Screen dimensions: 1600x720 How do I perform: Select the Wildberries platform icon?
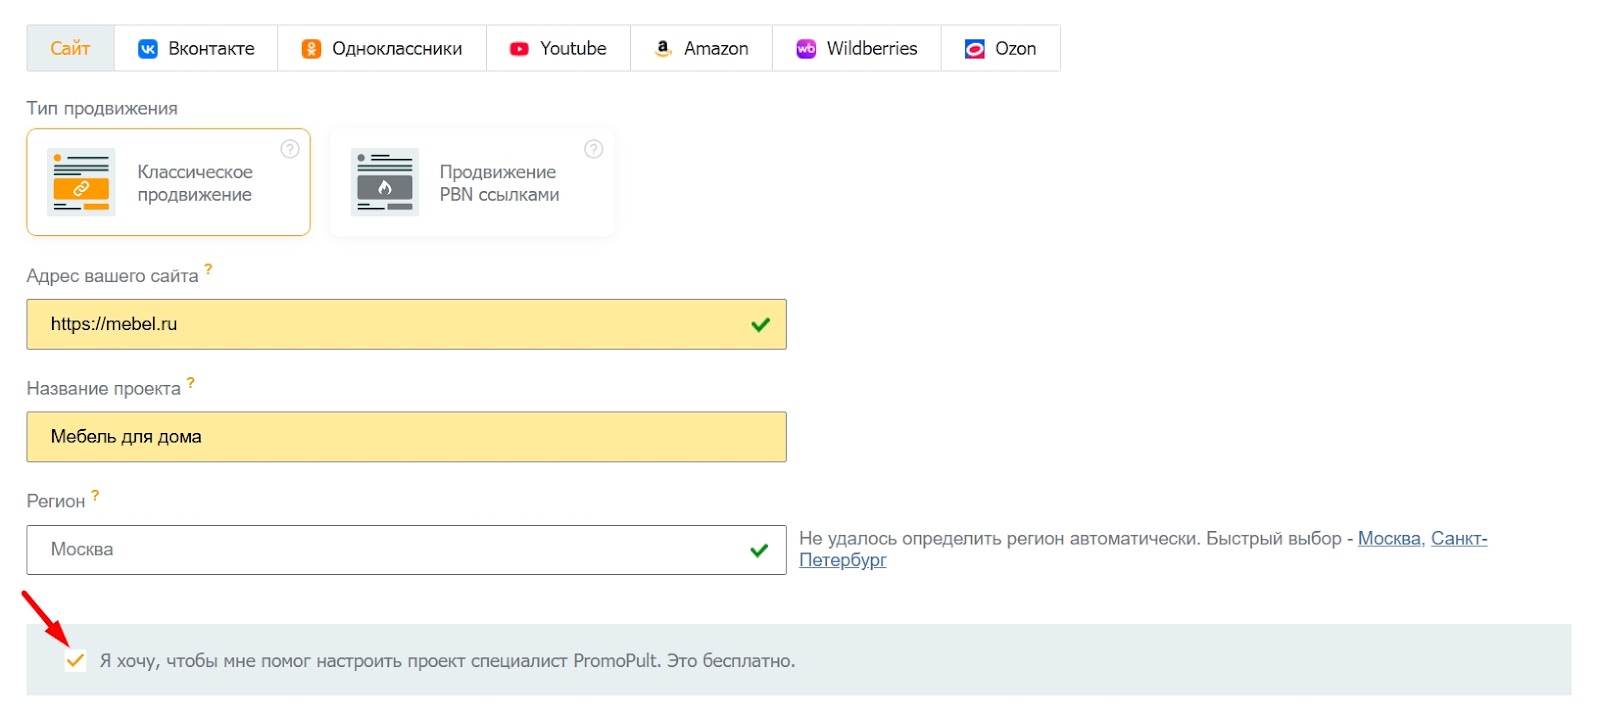pos(806,47)
